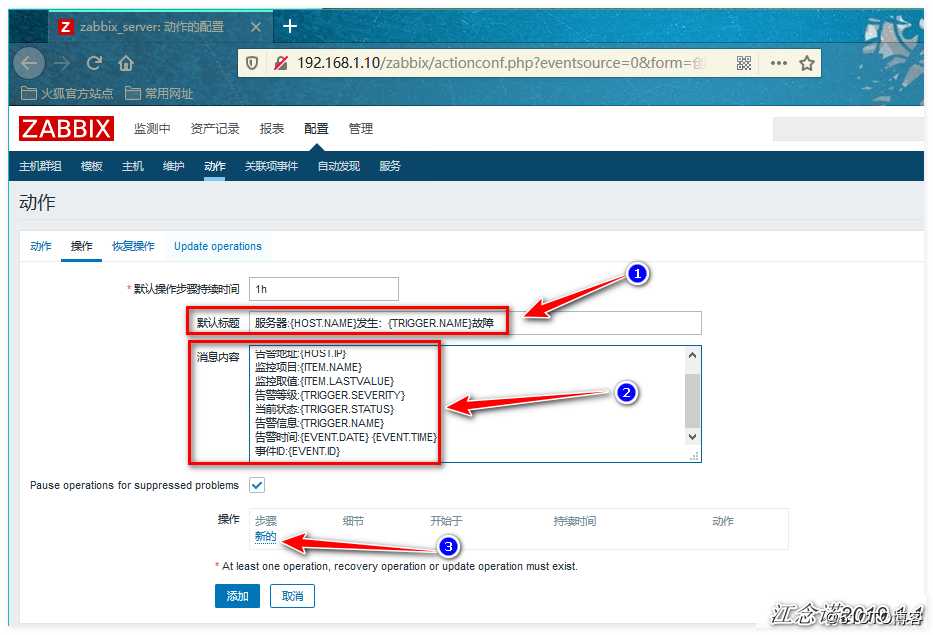Image resolution: width=933 pixels, height=635 pixels.
Task: Go to 服务 submenu
Action: [390, 166]
